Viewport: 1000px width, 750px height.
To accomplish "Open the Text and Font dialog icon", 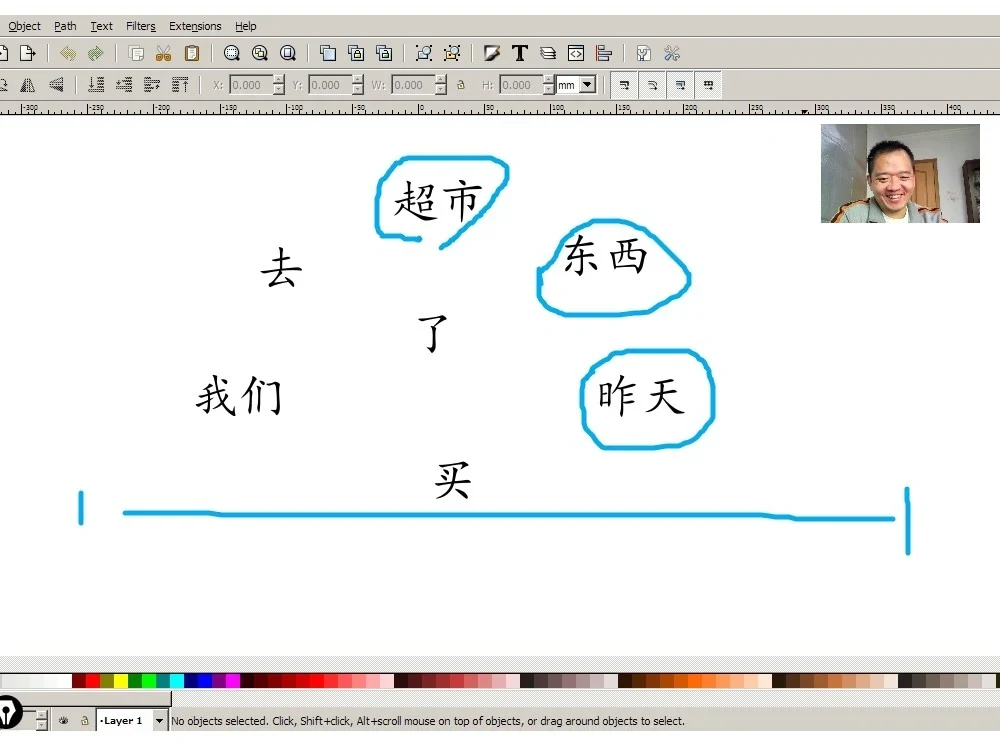I will tap(520, 53).
